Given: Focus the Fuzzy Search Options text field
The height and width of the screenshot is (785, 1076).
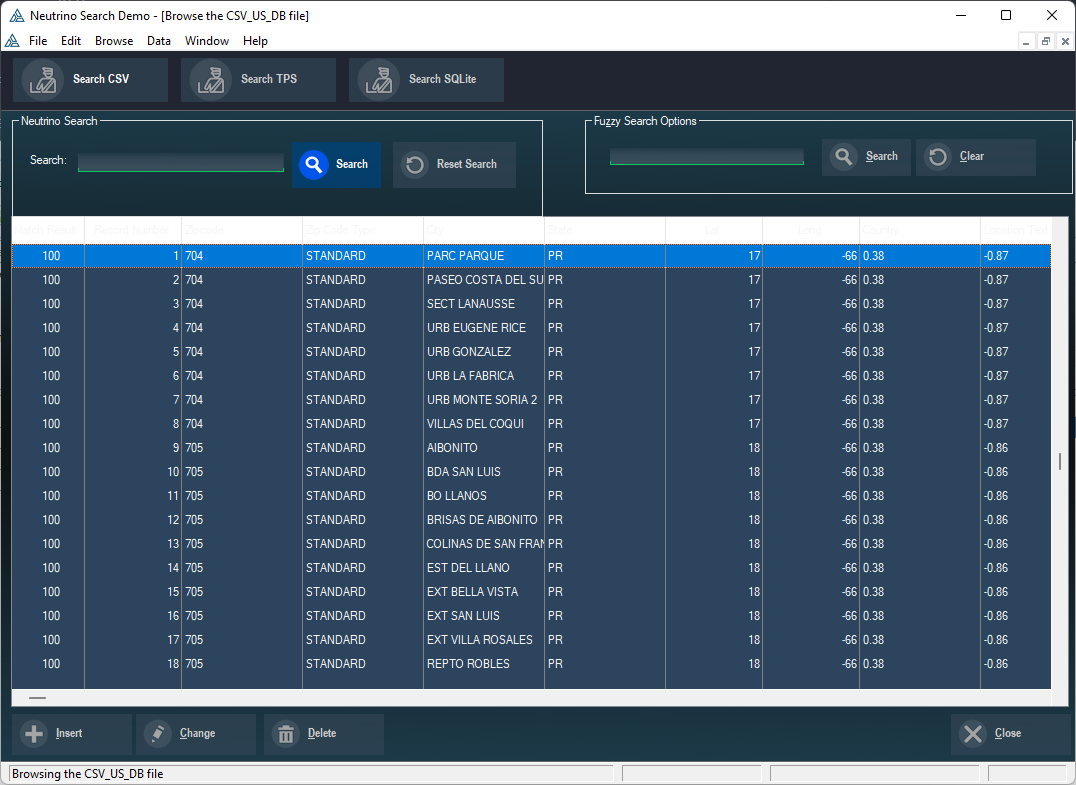Looking at the screenshot, I should point(706,156).
